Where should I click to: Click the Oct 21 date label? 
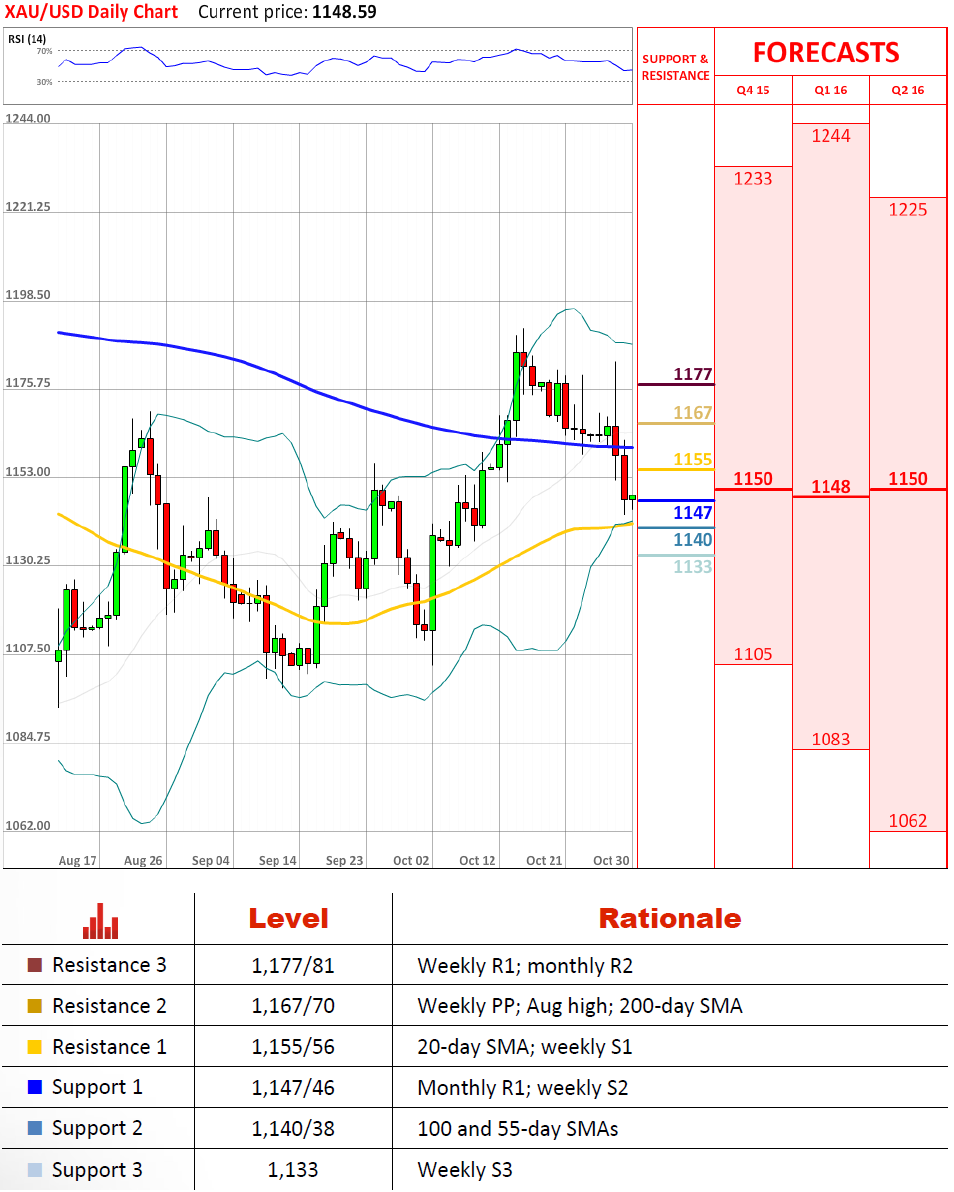click(544, 861)
